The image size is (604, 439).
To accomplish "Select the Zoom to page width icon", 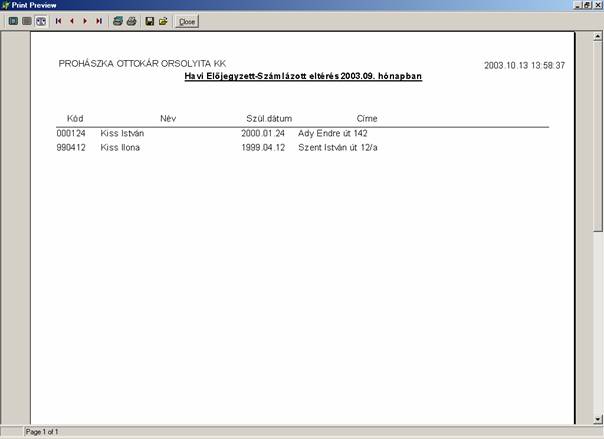I will [x=41, y=21].
